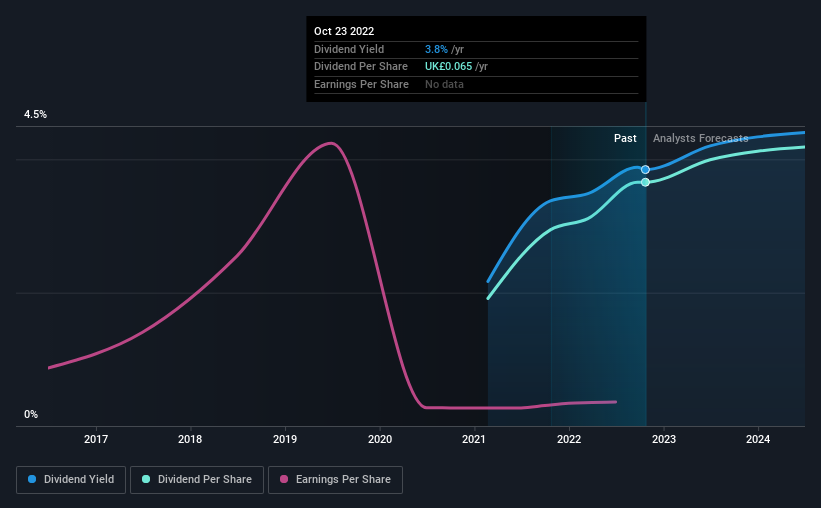The height and width of the screenshot is (508, 821).
Task: Click the 0% y-axis label
Action: click(x=31, y=414)
